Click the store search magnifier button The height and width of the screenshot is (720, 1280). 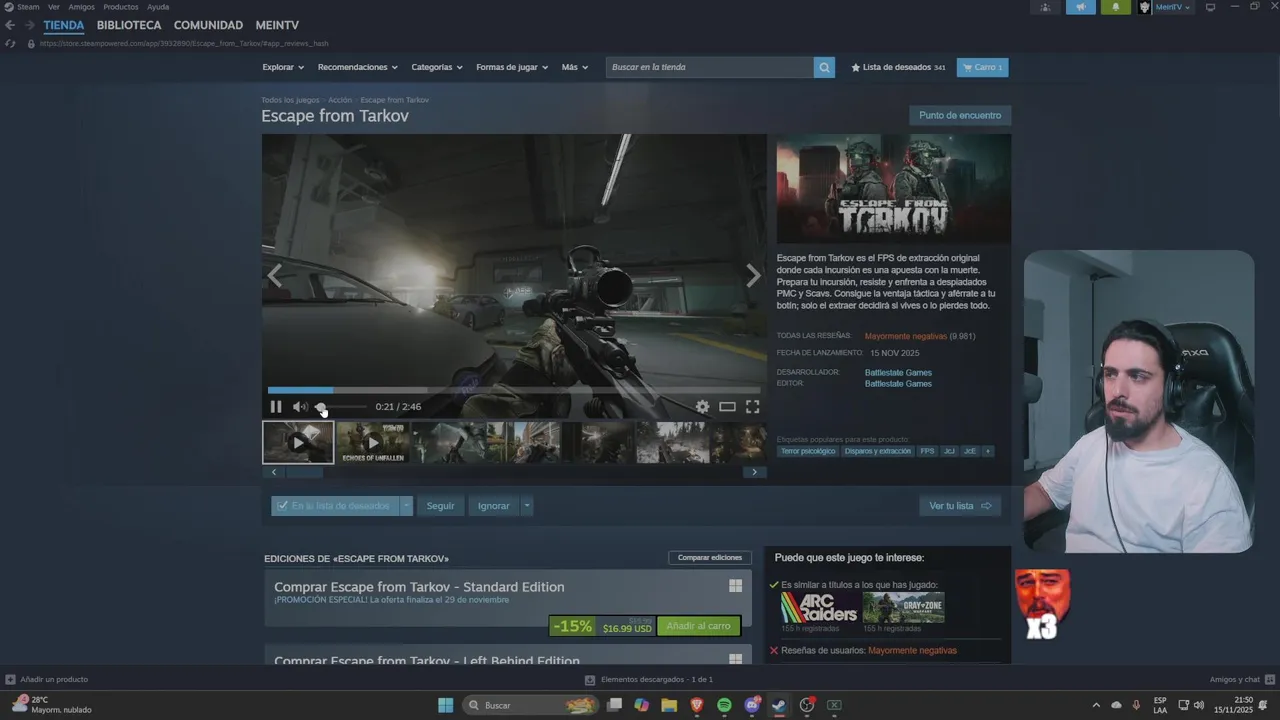click(x=824, y=67)
